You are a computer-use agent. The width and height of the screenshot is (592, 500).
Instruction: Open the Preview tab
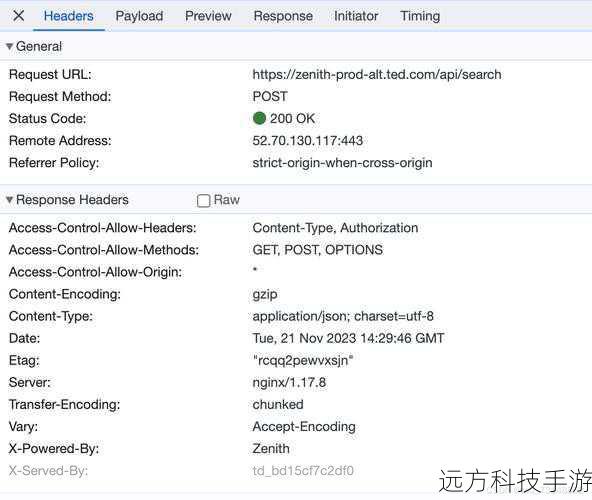[x=208, y=16]
